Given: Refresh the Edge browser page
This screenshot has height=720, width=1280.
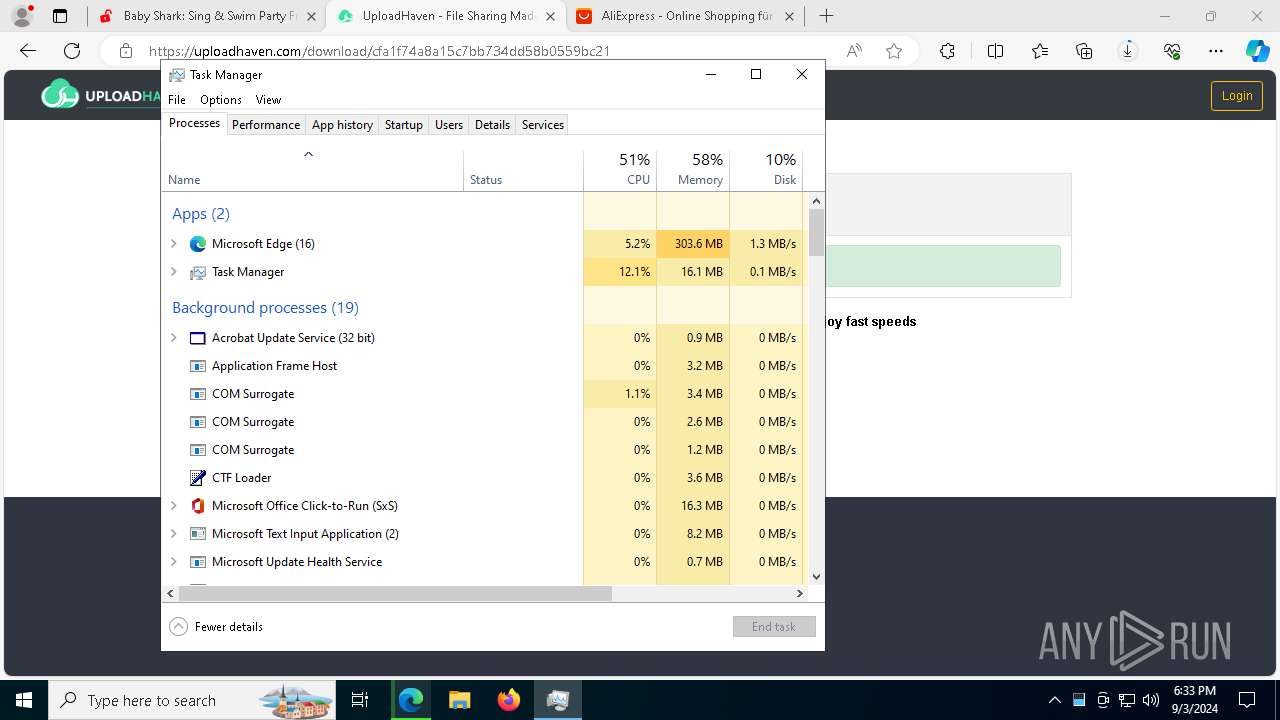Looking at the screenshot, I should pos(72,51).
